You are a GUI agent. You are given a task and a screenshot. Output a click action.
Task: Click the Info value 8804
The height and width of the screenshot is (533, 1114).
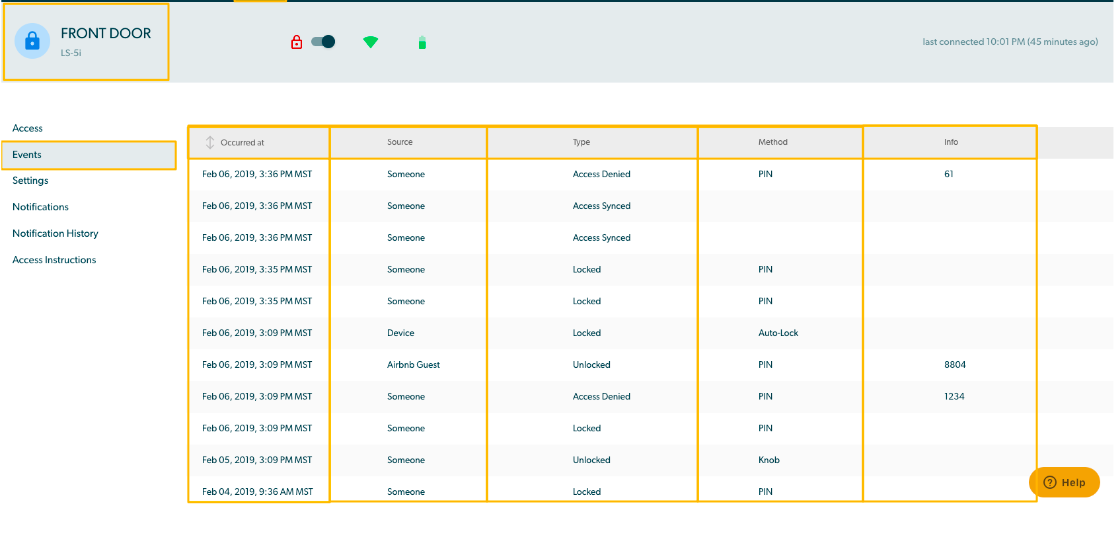955,365
